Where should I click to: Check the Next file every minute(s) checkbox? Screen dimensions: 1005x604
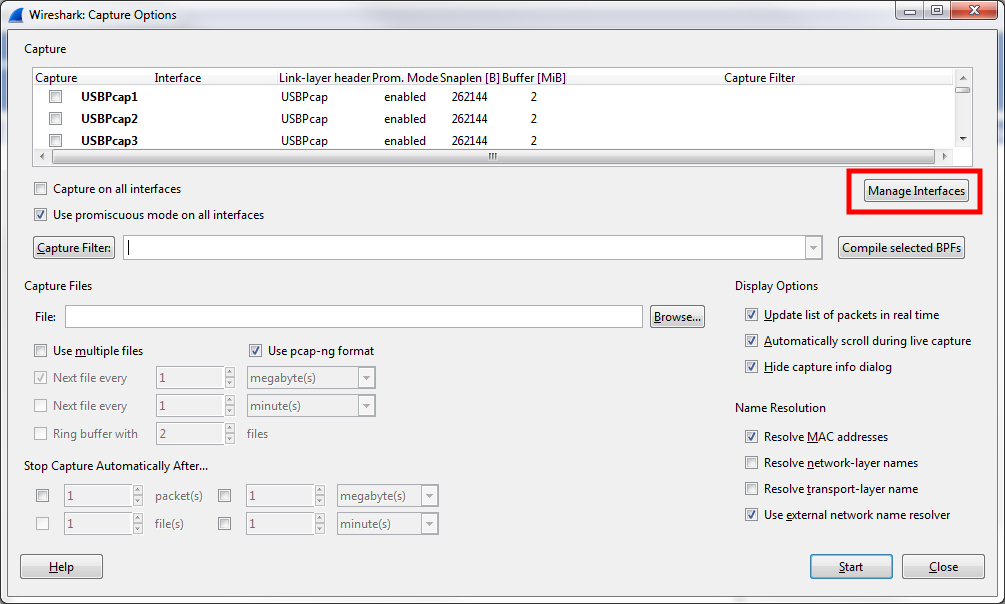(x=40, y=406)
